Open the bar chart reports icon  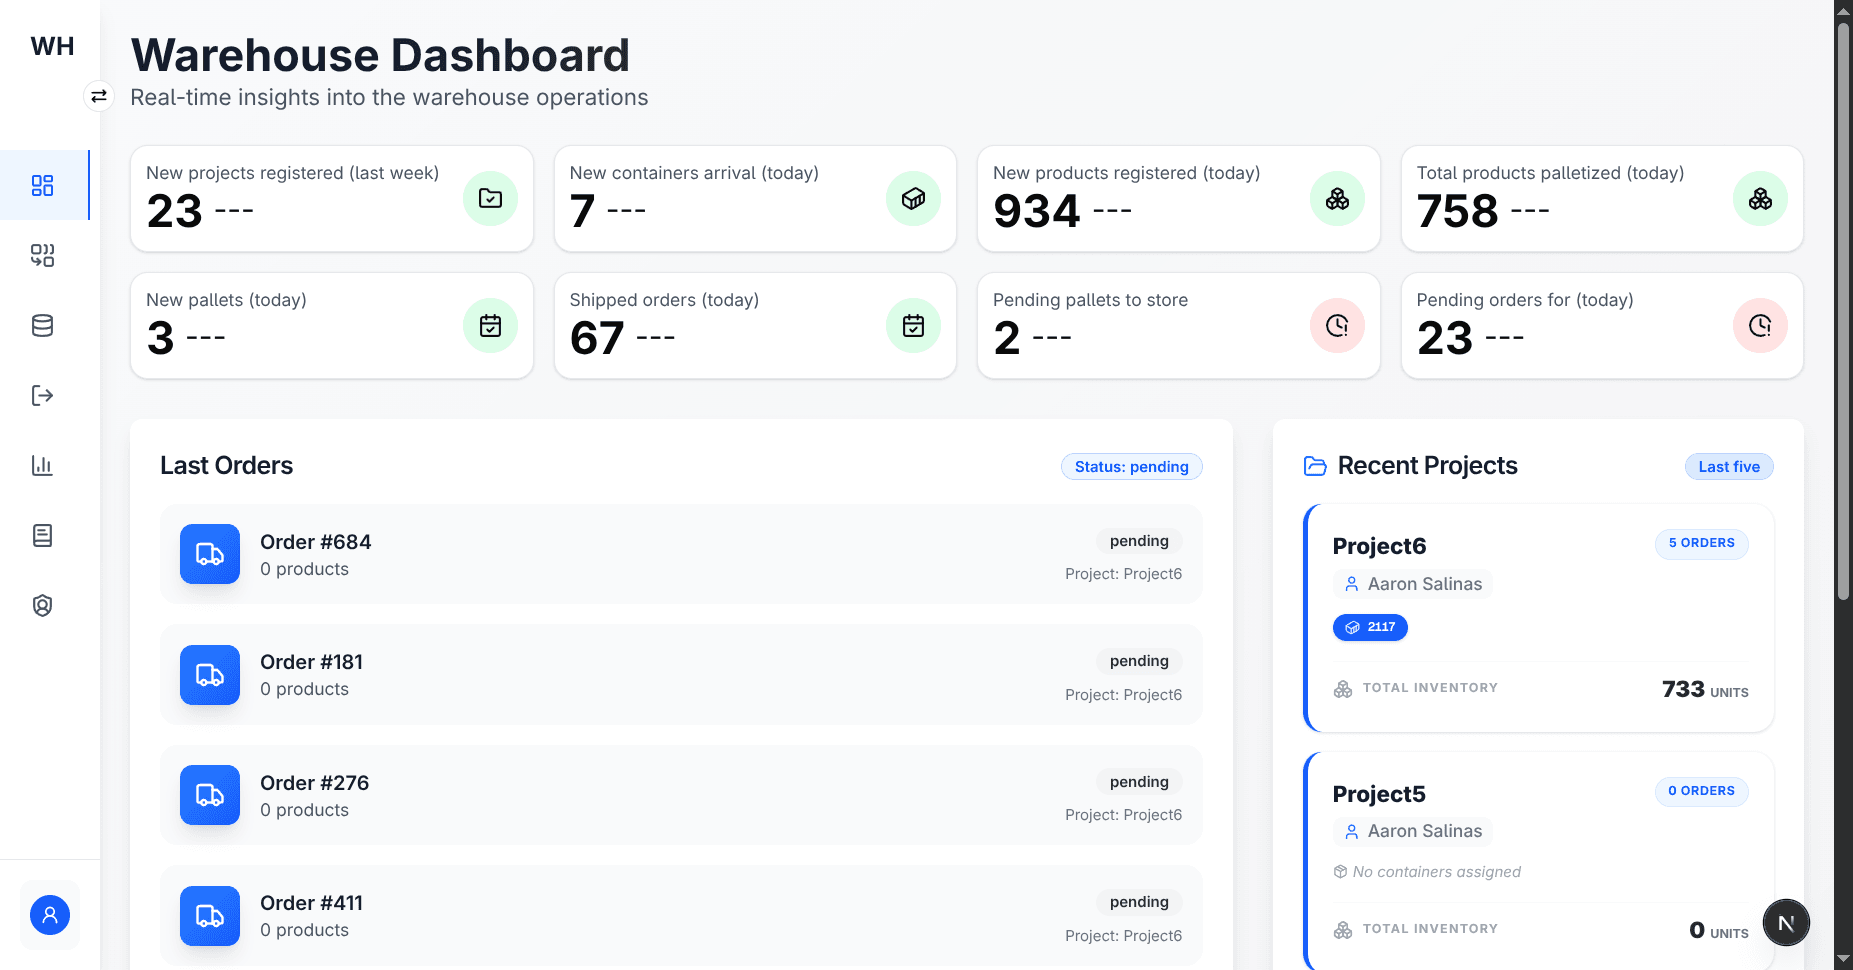(42, 465)
